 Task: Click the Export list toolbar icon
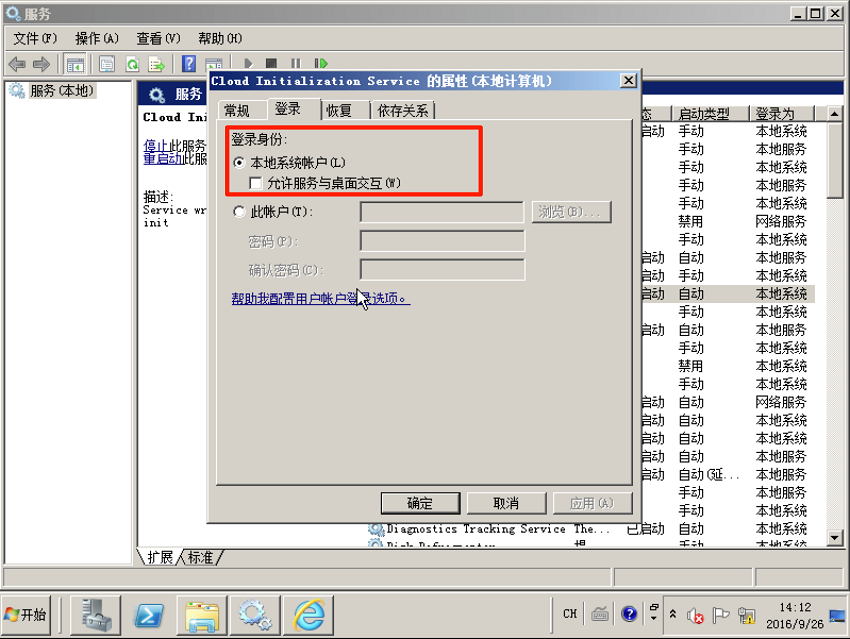157,64
